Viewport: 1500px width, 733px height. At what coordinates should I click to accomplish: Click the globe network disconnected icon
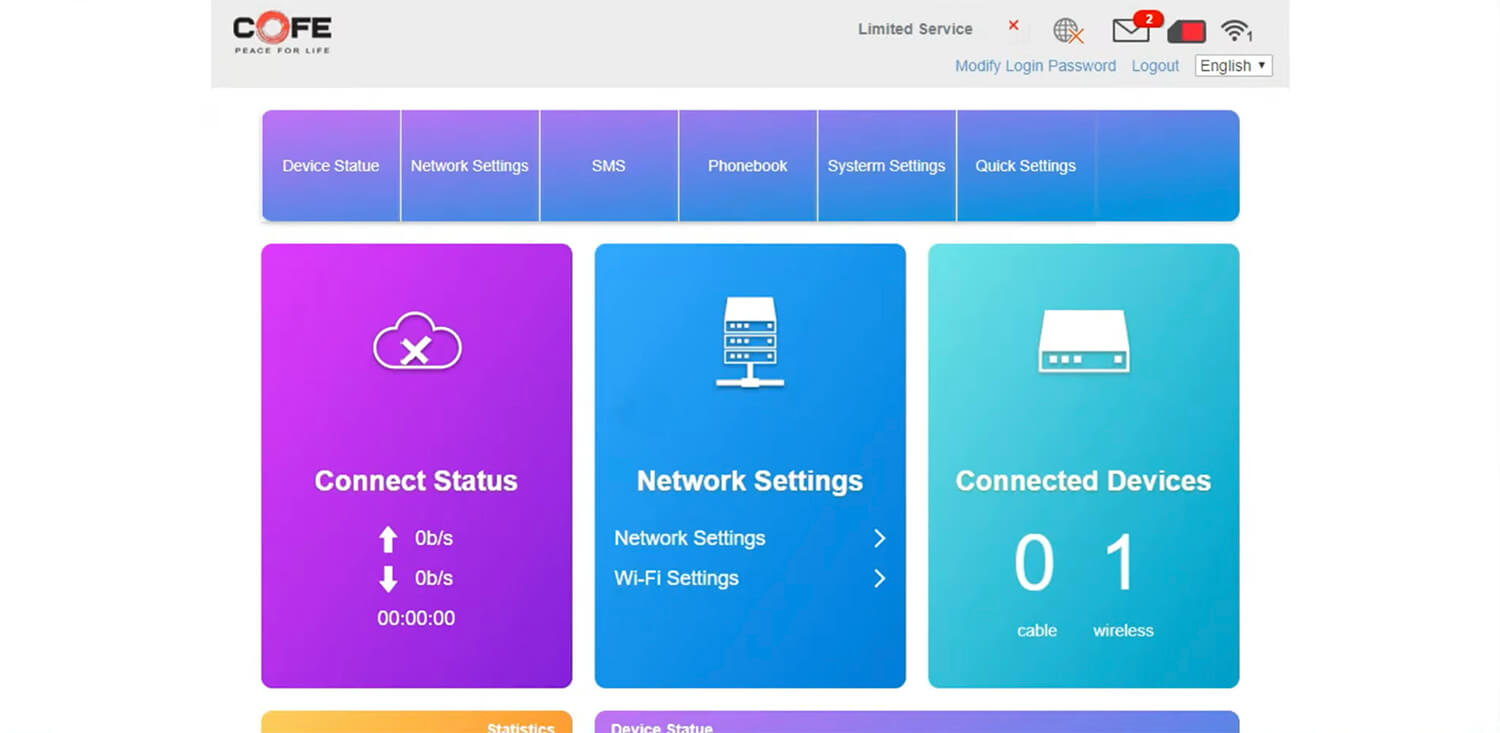pos(1068,31)
